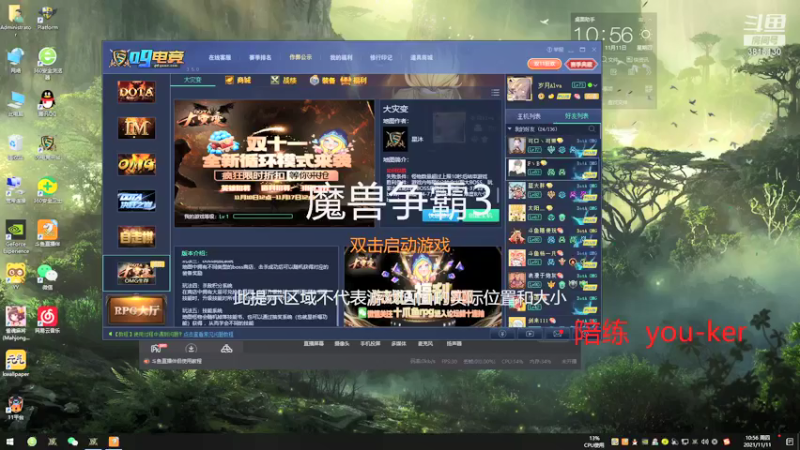The height and width of the screenshot is (450, 800).
Task: Open the GeForce Experience desktop icon
Action: point(16,237)
